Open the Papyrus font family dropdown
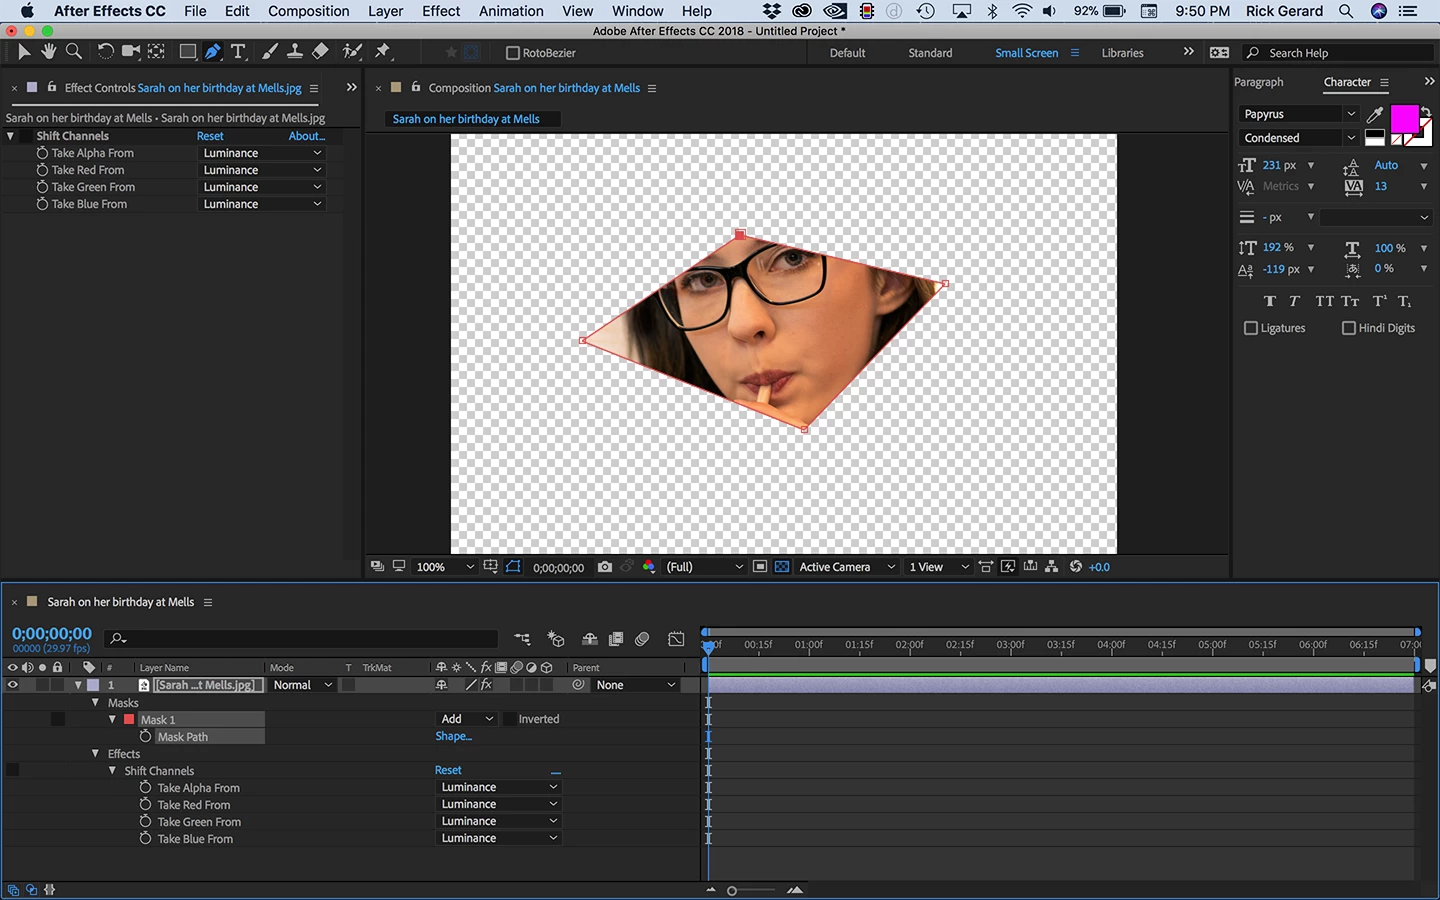 [1299, 114]
